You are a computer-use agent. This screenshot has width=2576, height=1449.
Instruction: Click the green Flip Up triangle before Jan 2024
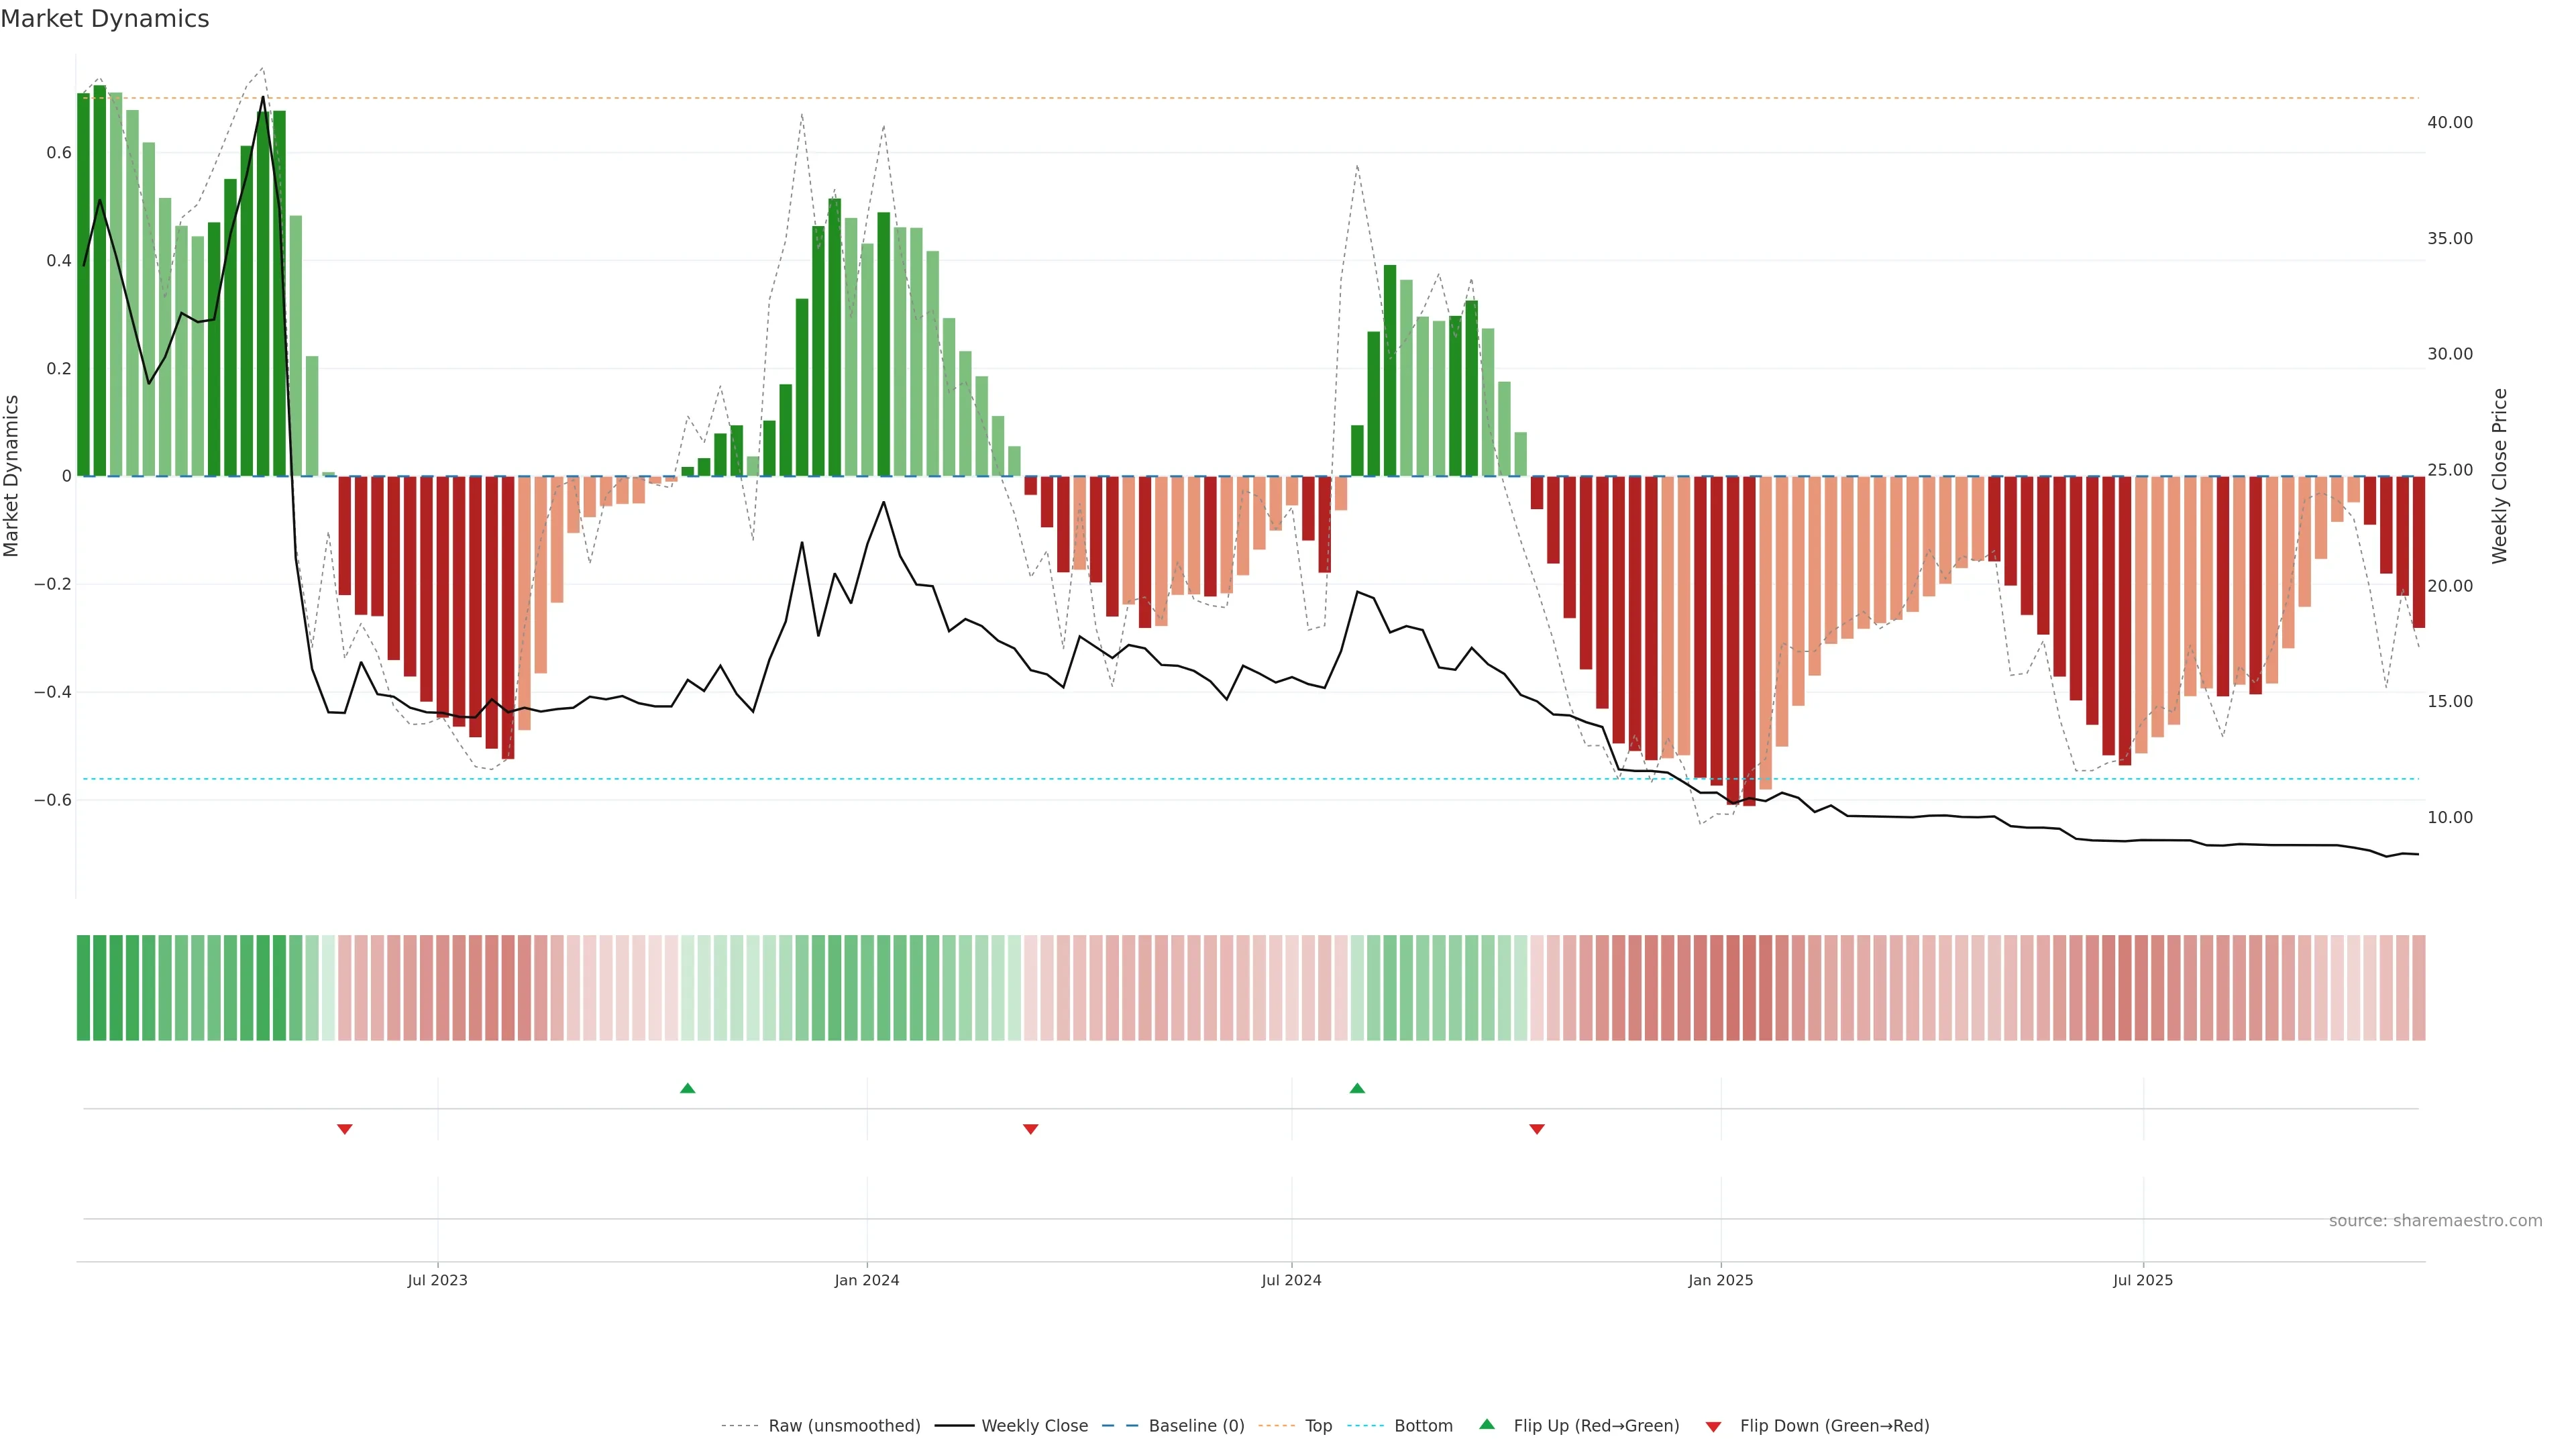[x=687, y=1088]
